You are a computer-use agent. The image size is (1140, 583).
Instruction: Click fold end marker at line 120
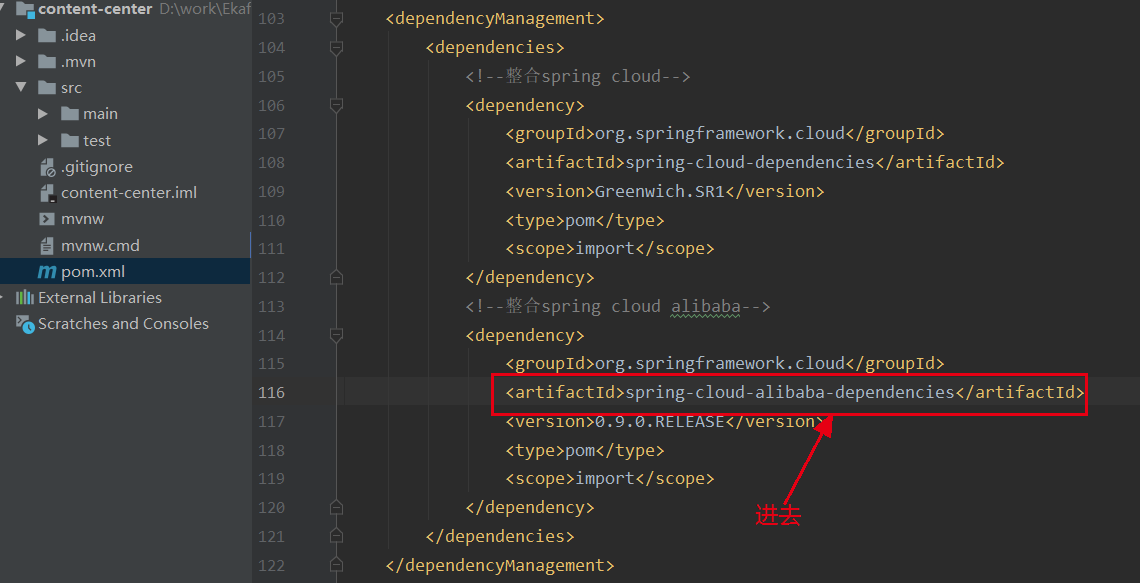pos(335,507)
